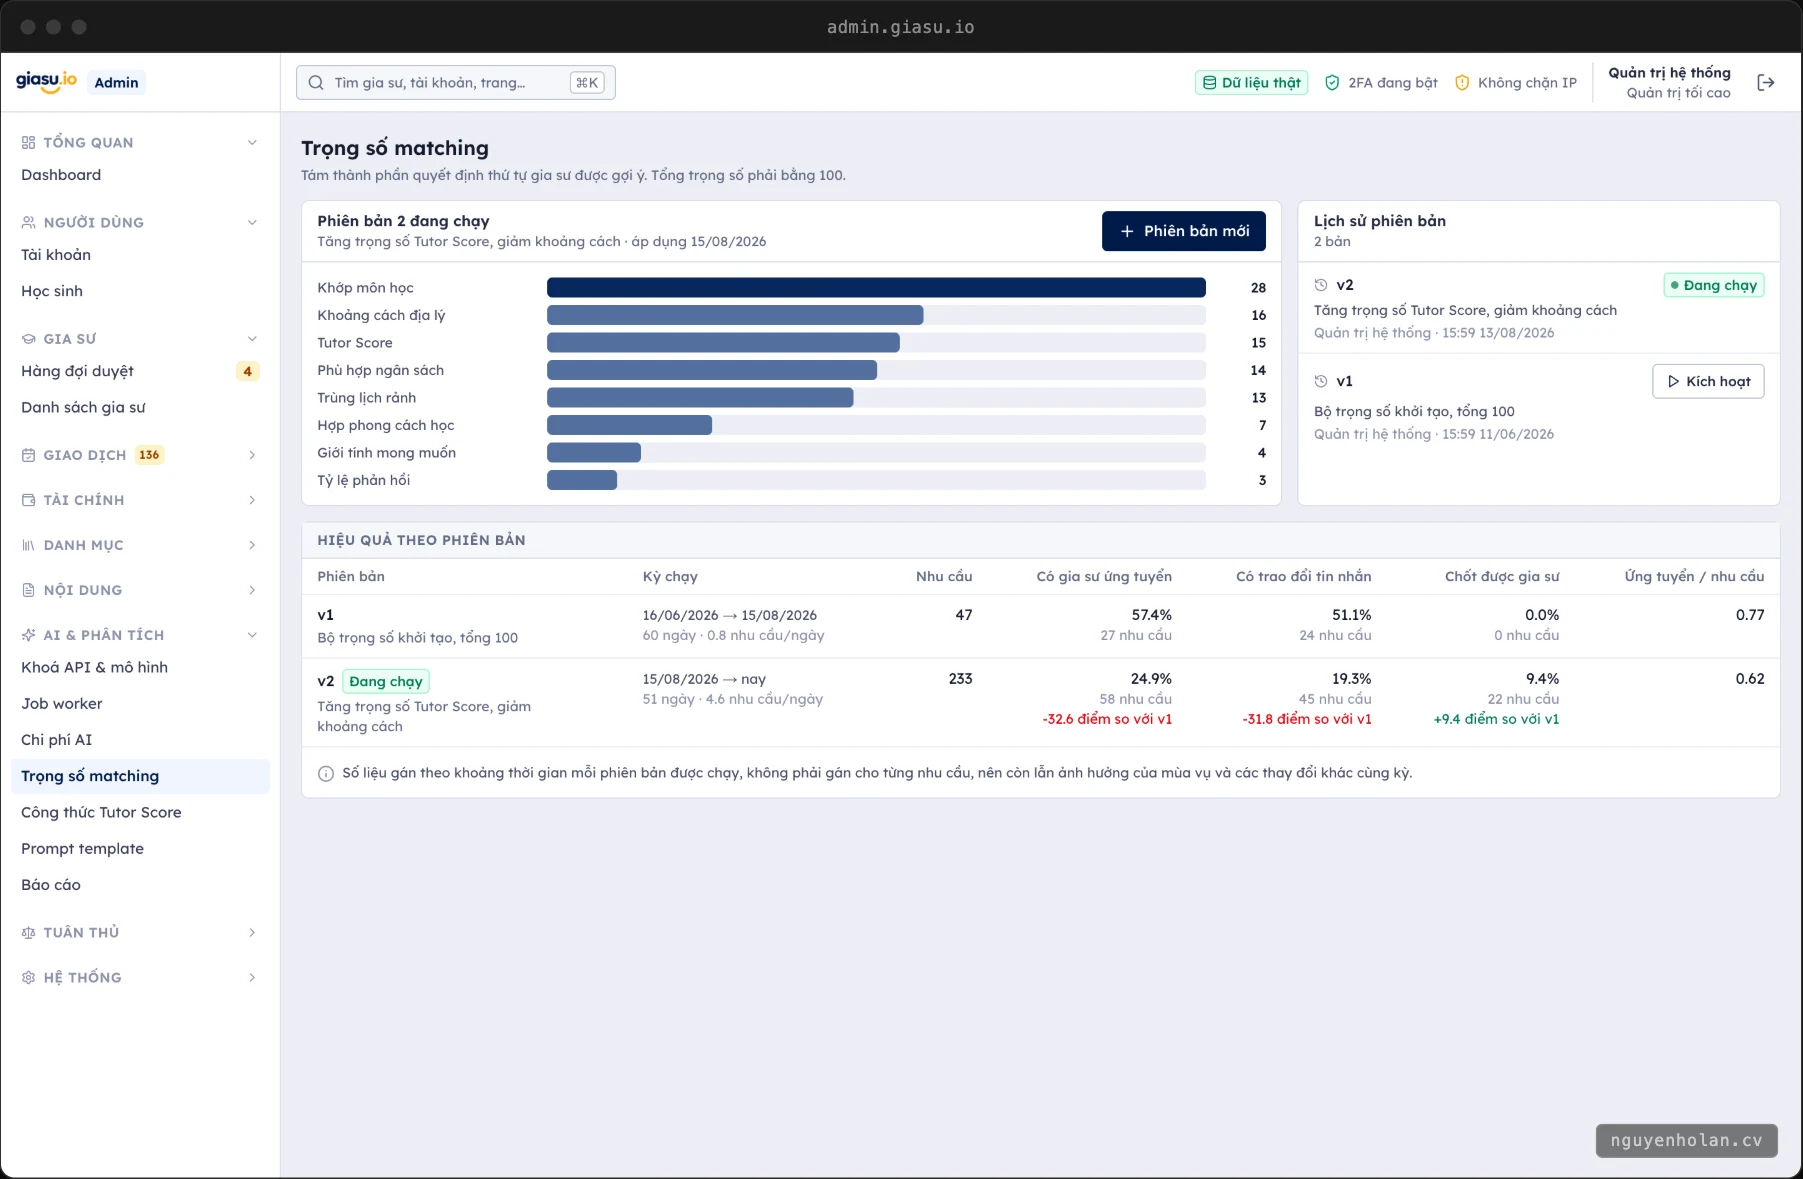This screenshot has width=1803, height=1179.
Task: Collapse the TỔNG QUAN section chevron
Action: click(252, 143)
